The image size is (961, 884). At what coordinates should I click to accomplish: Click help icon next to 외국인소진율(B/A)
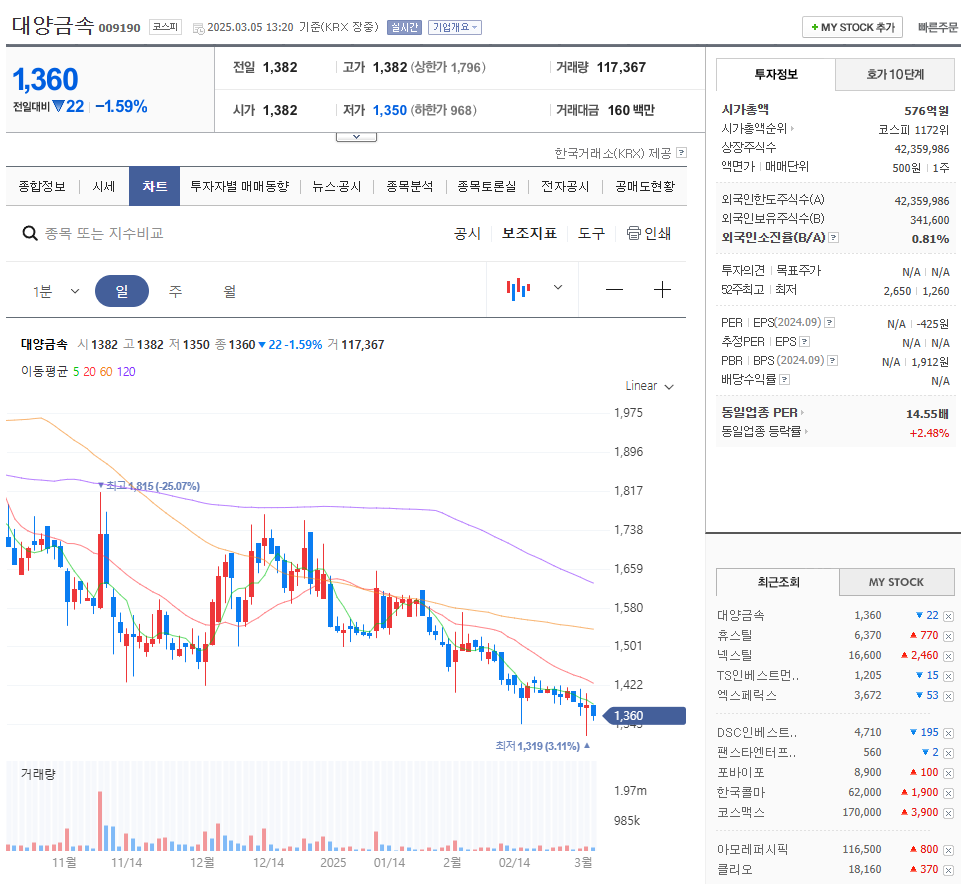click(833, 238)
